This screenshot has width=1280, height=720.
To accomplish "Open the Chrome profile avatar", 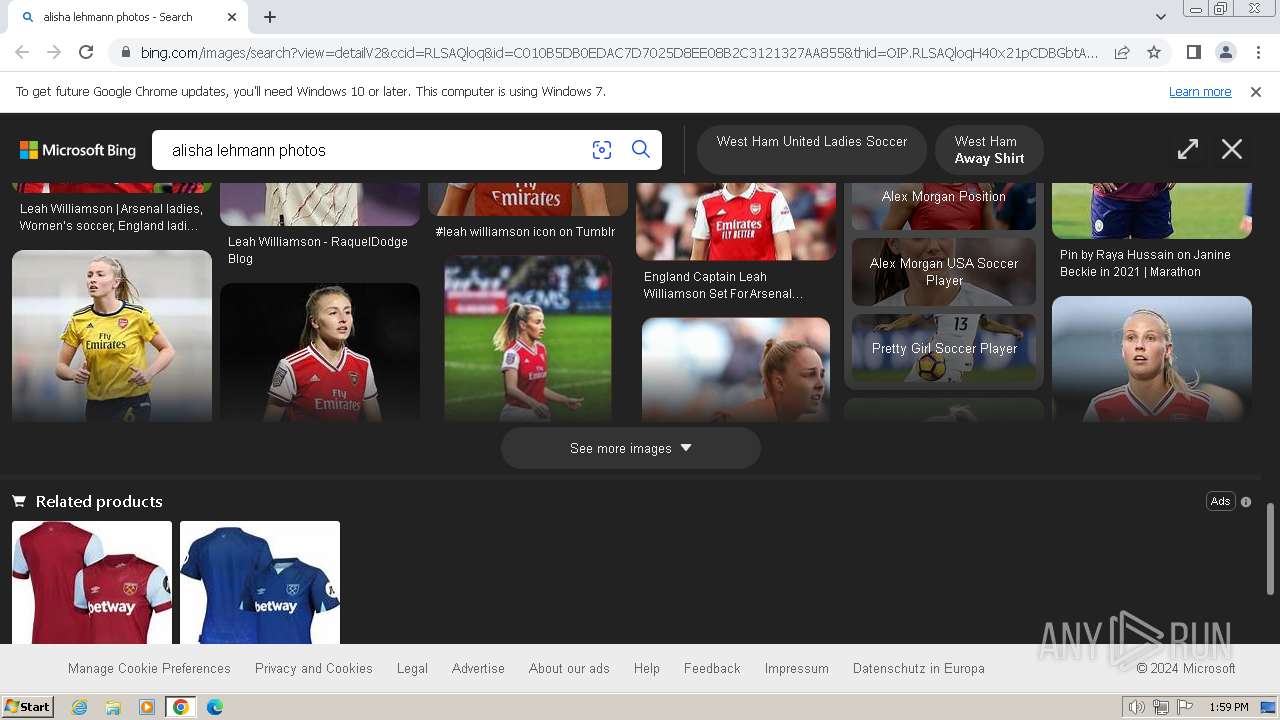I will (x=1225, y=53).
